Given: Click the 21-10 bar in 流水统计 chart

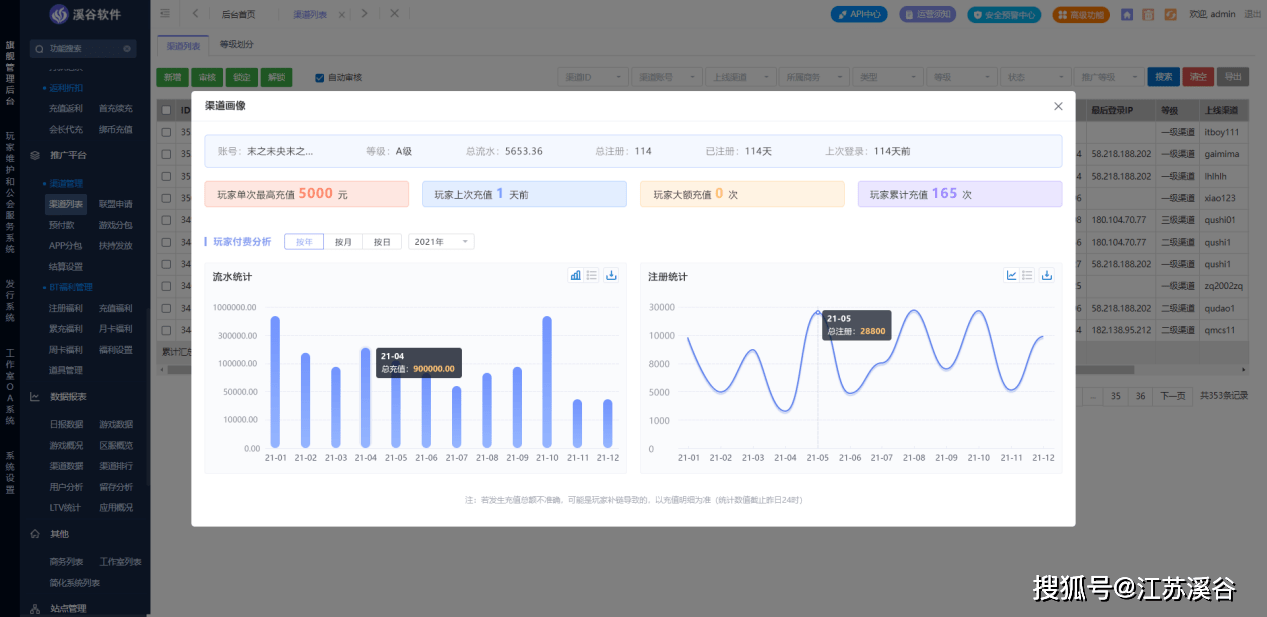Looking at the screenshot, I should 547,382.
